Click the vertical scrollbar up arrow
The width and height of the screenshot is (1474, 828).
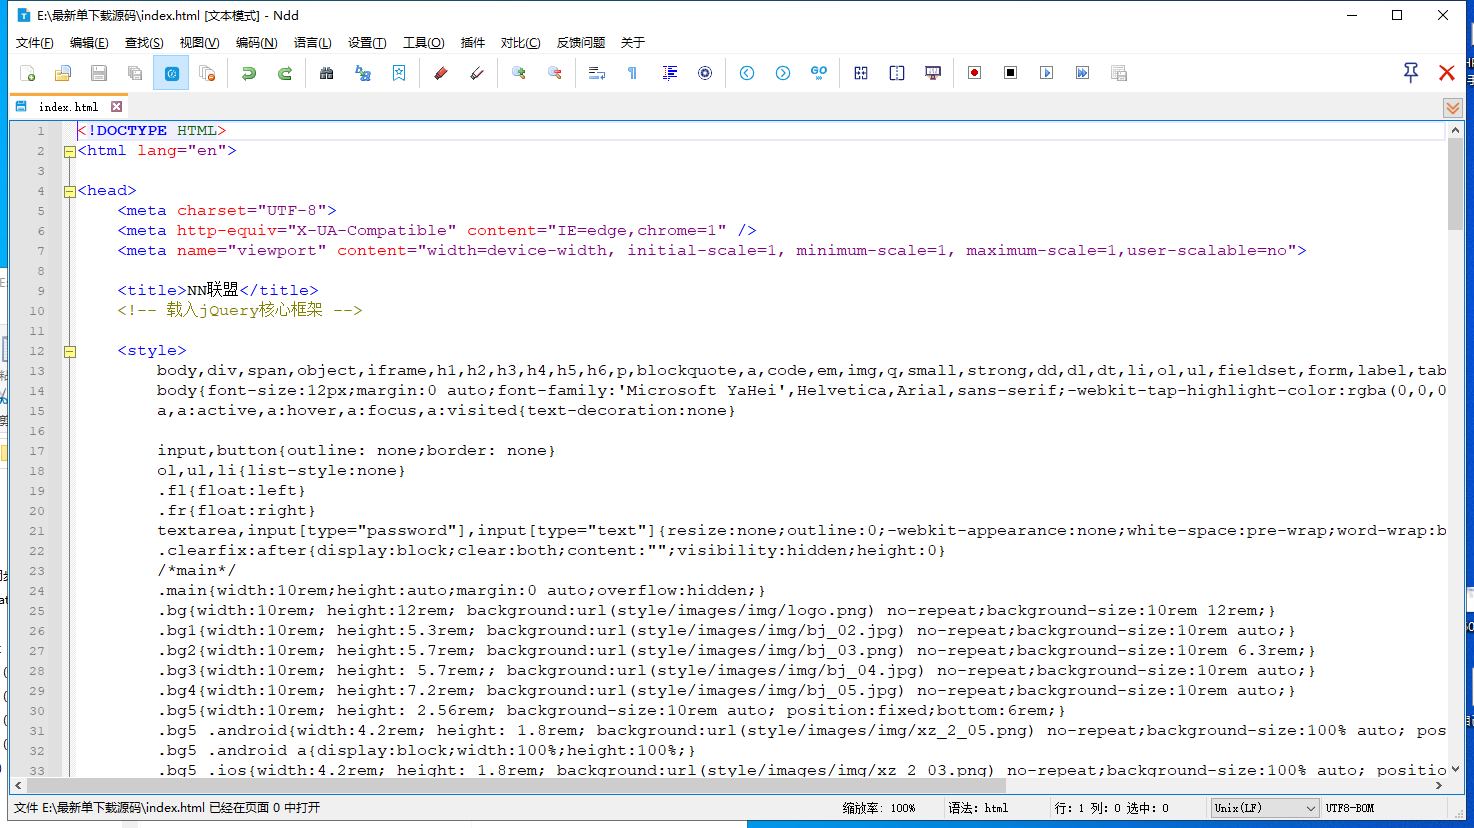pos(1455,130)
